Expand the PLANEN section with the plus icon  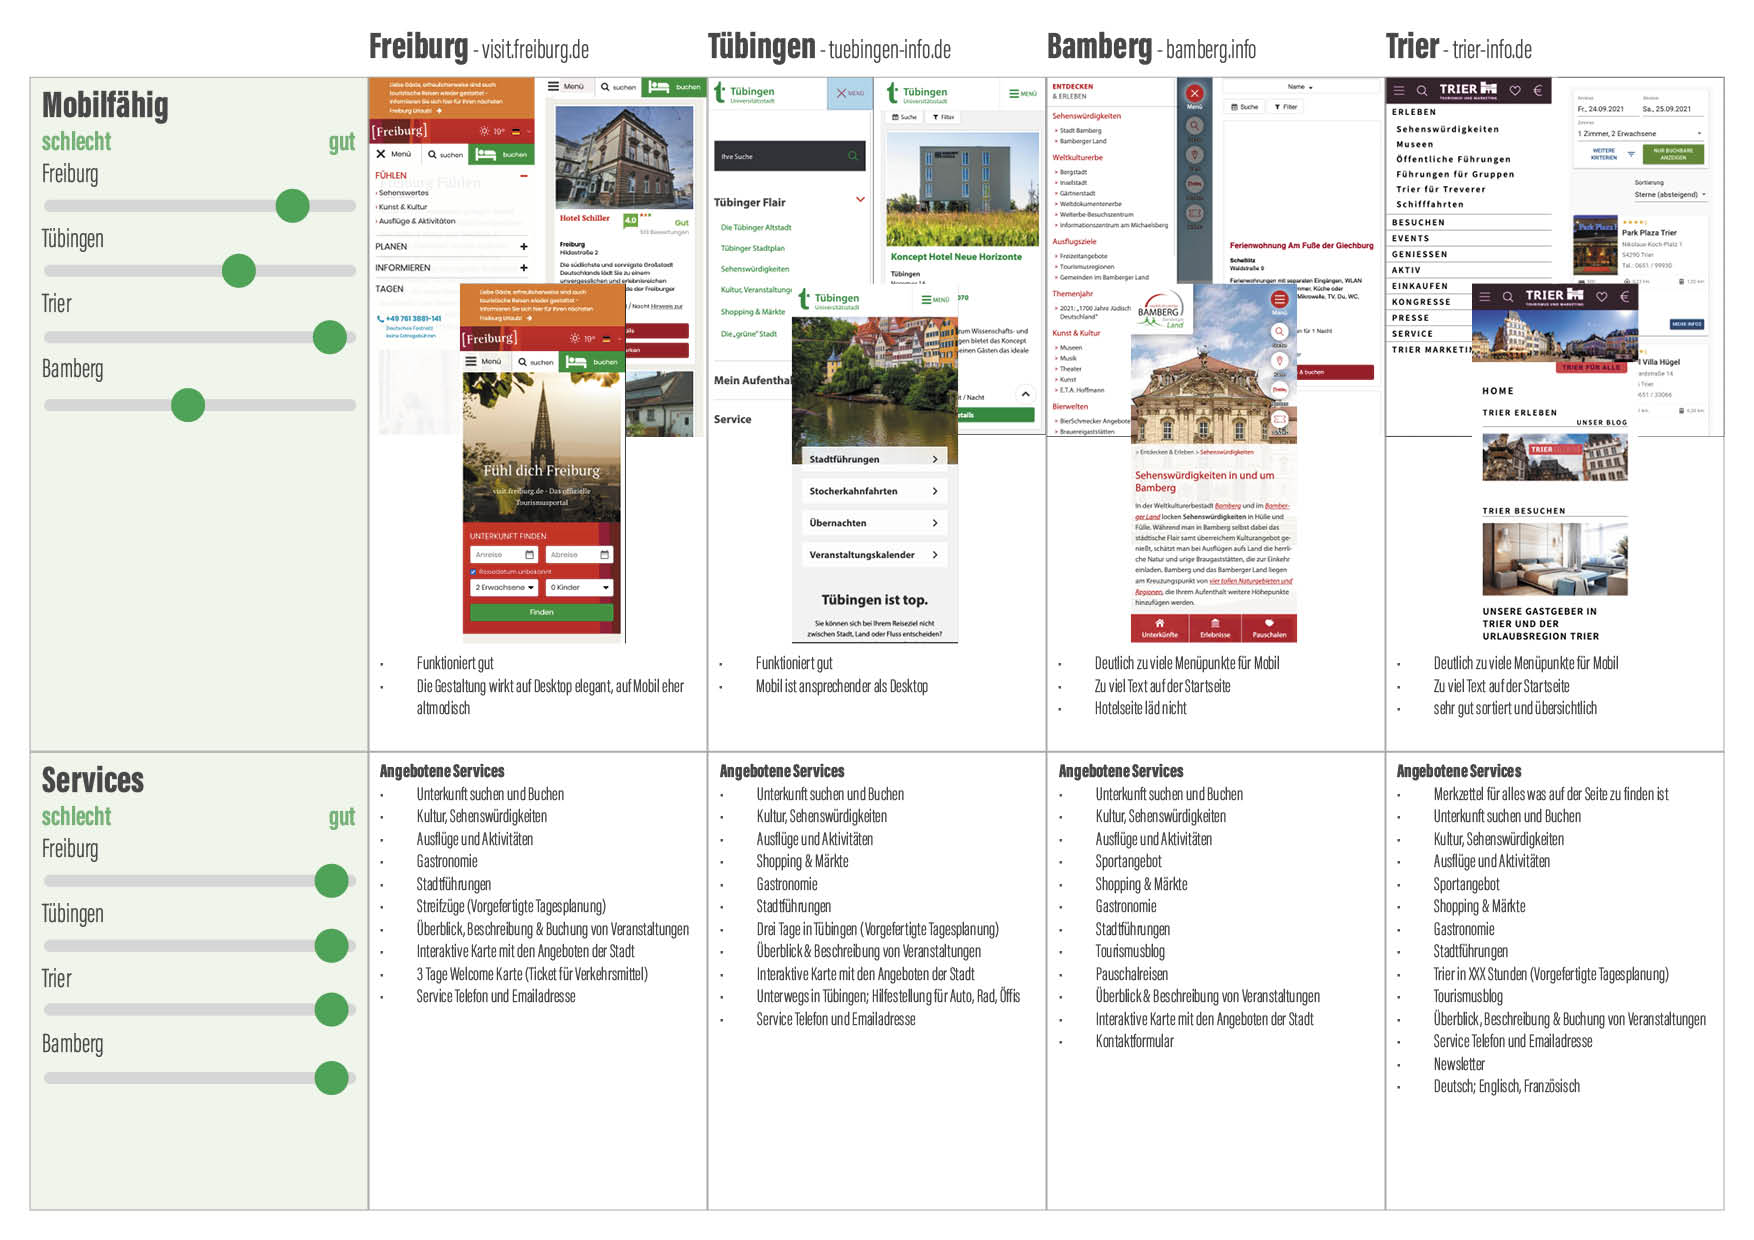pos(523,247)
